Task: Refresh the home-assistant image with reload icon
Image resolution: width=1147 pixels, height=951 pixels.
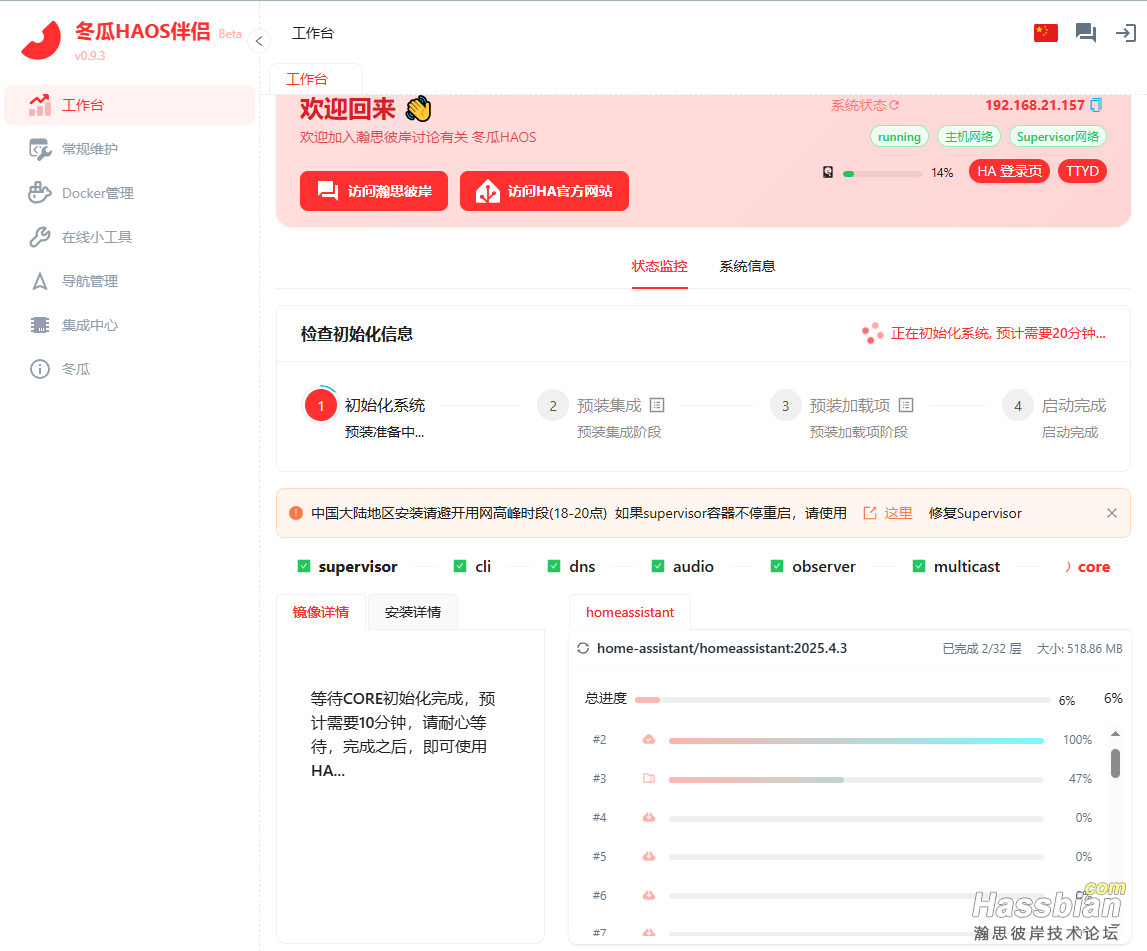Action: 583,648
